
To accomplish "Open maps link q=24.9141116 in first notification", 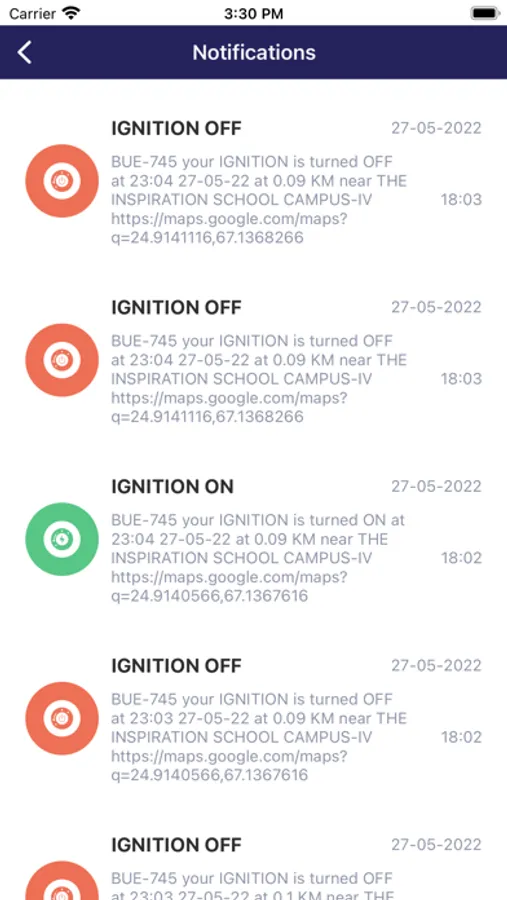I will click(230, 228).
